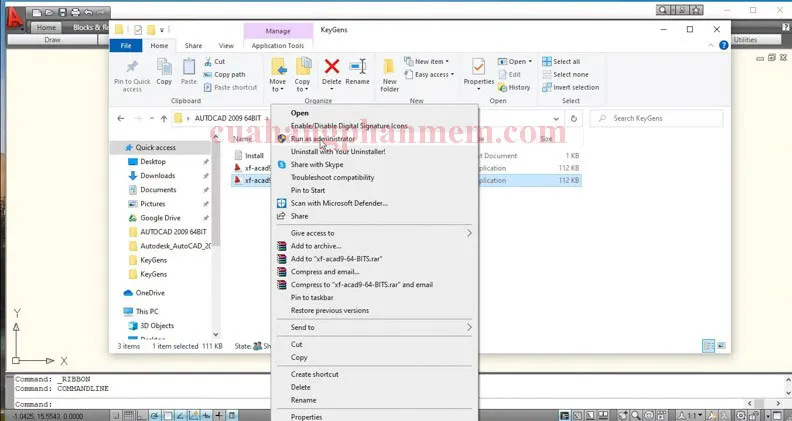Viewport: 792px width, 421px height.
Task: Click the New folder icon
Action: pyautogui.click(x=389, y=67)
